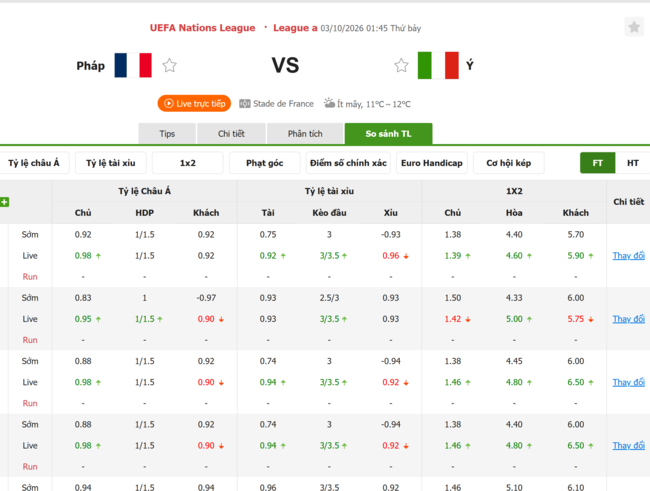Viewport: 650px width, 491px height.
Task: Click the Italy flag icon
Action: pyautogui.click(x=438, y=65)
